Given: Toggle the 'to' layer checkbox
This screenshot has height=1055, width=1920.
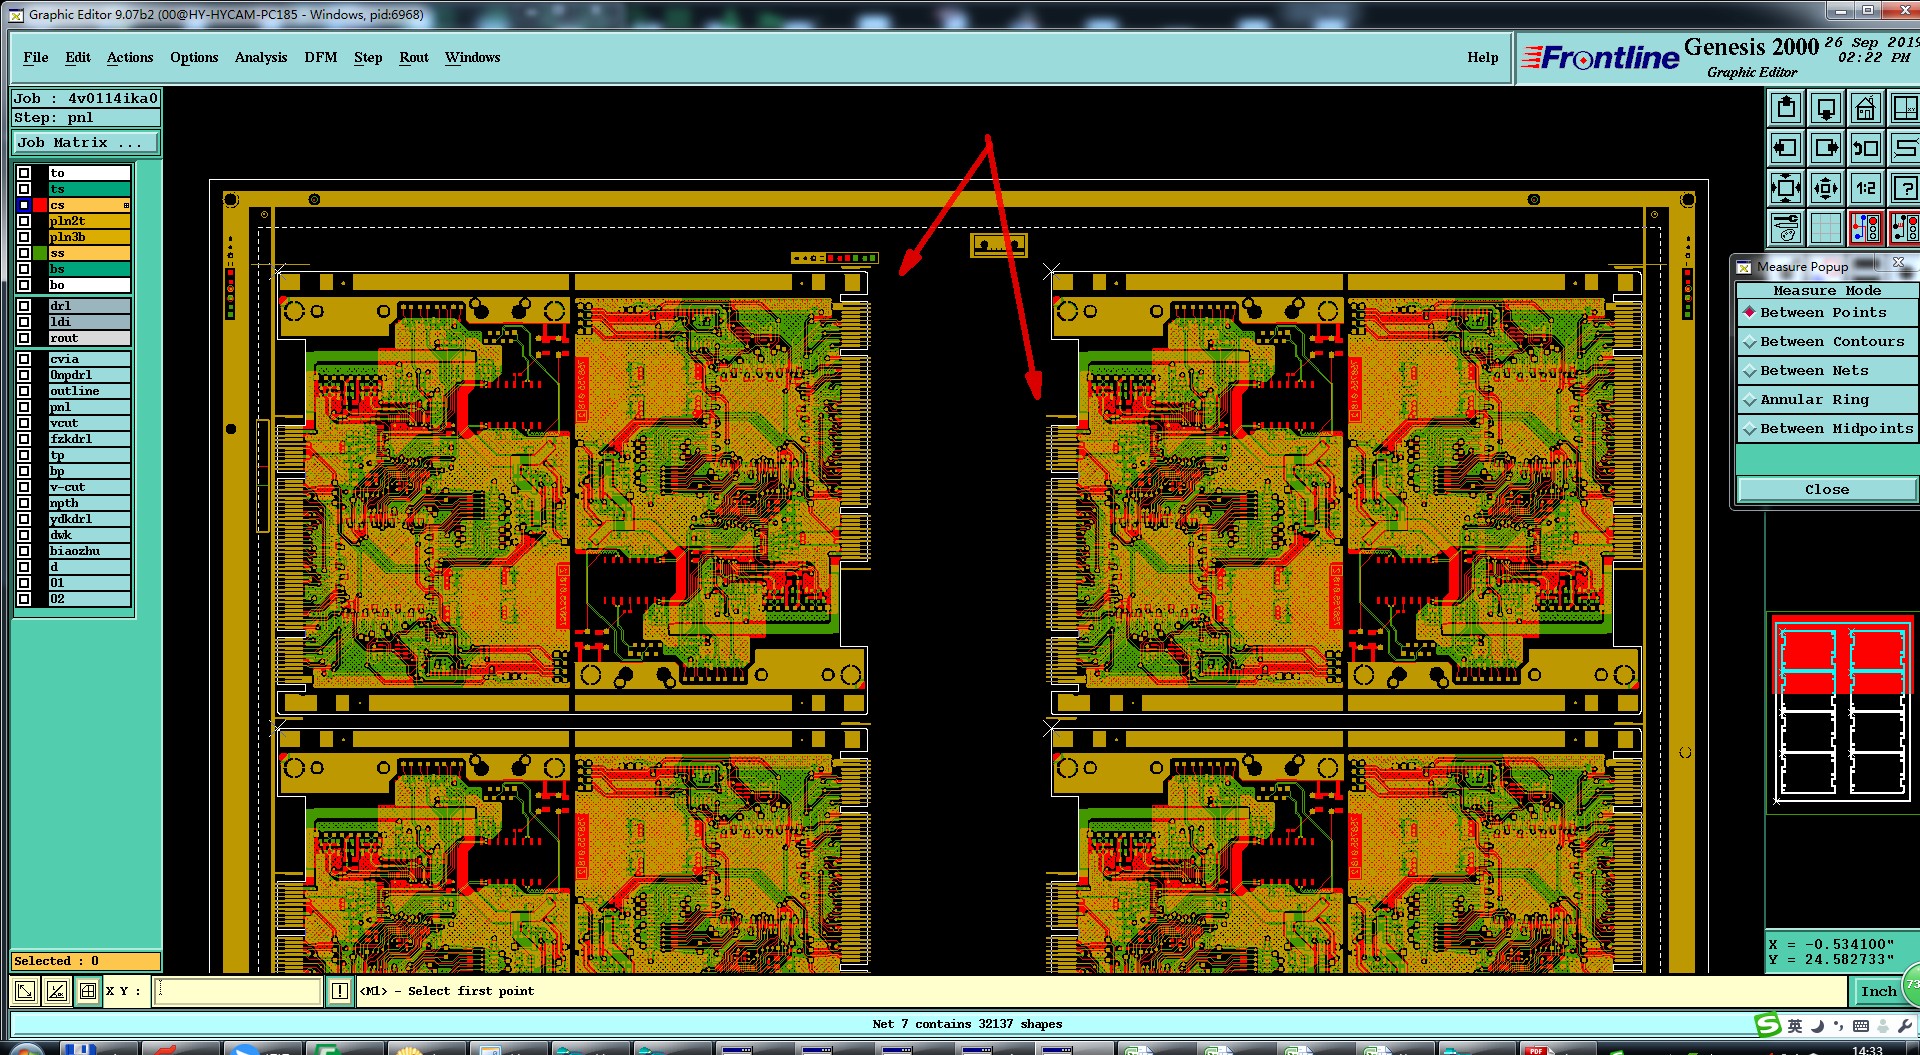Looking at the screenshot, I should click(x=24, y=173).
